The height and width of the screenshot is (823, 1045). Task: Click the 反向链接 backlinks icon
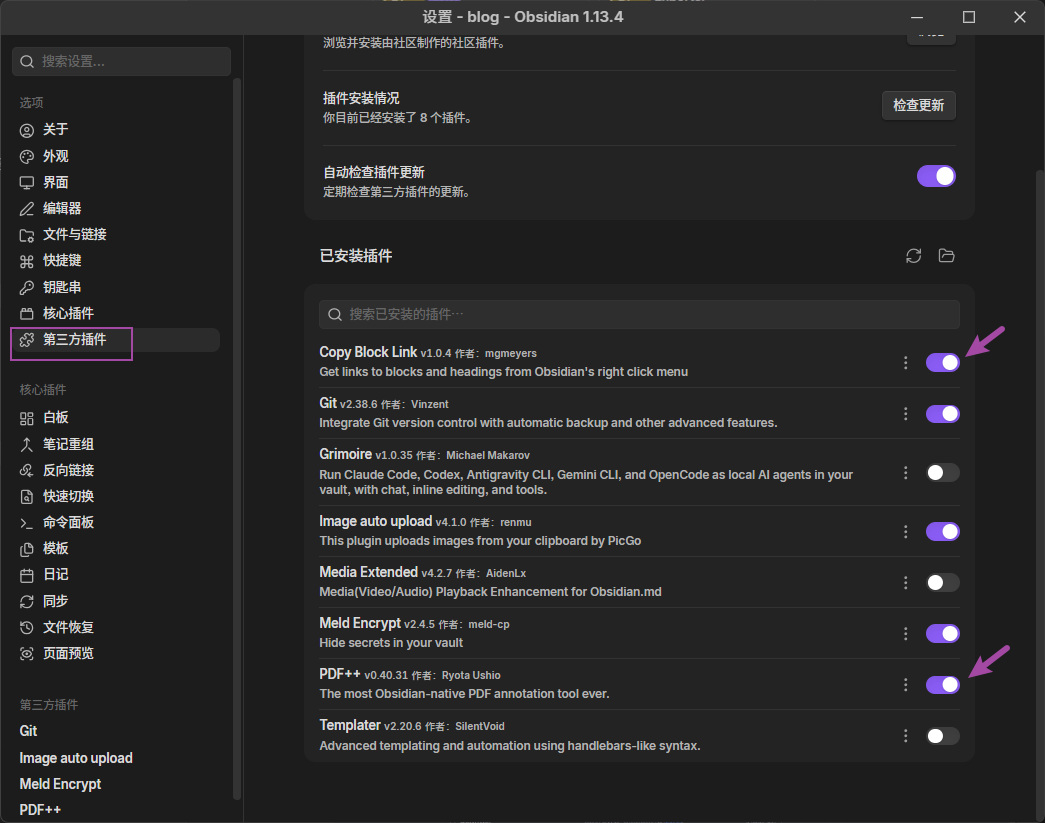[27, 470]
